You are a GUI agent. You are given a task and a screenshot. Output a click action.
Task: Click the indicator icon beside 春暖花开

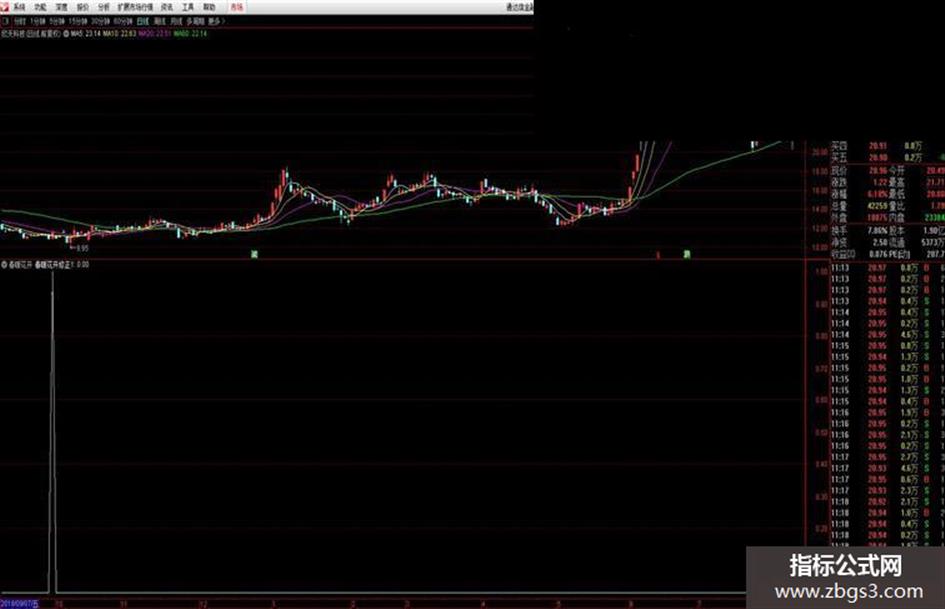[4, 265]
